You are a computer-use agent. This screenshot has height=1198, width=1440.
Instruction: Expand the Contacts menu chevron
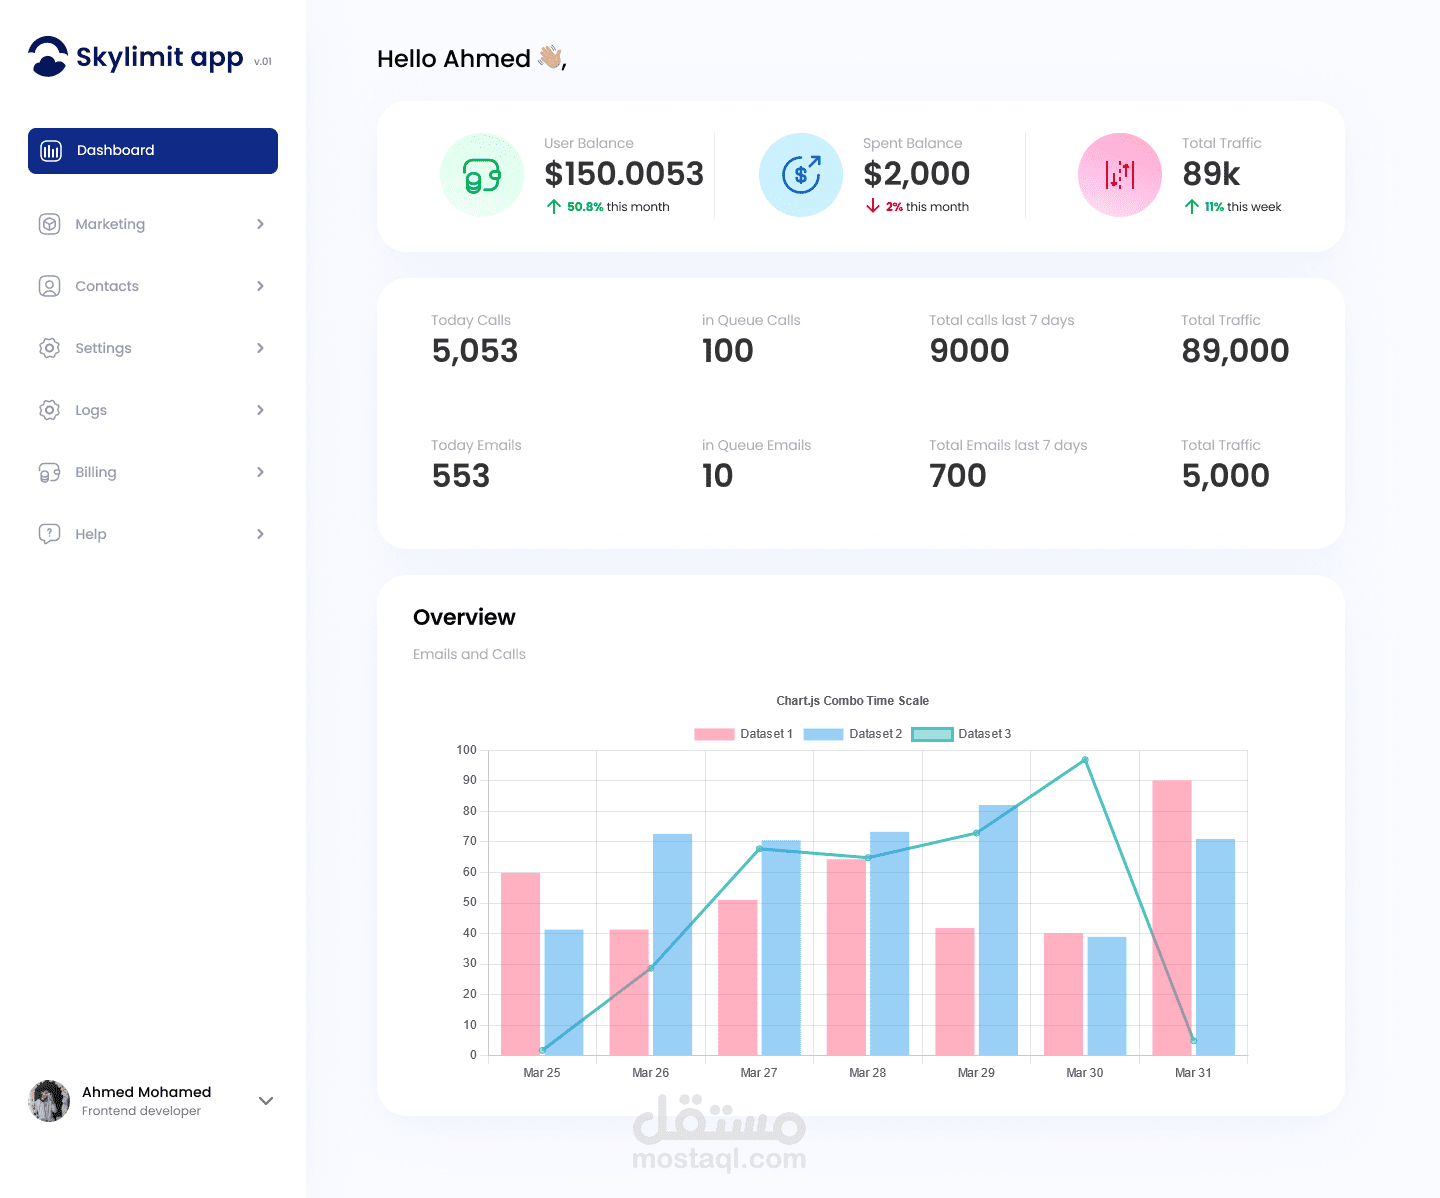click(x=260, y=286)
